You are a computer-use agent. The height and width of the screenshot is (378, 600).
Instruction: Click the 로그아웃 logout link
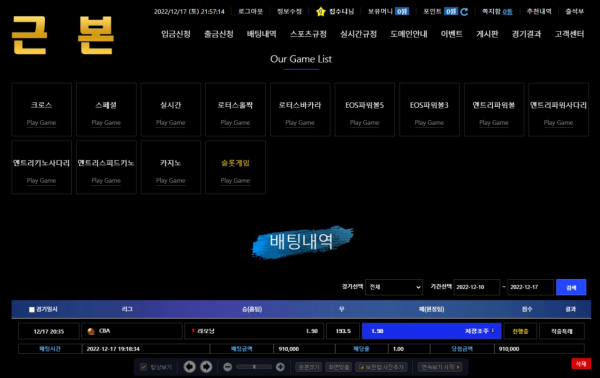pyautogui.click(x=251, y=11)
